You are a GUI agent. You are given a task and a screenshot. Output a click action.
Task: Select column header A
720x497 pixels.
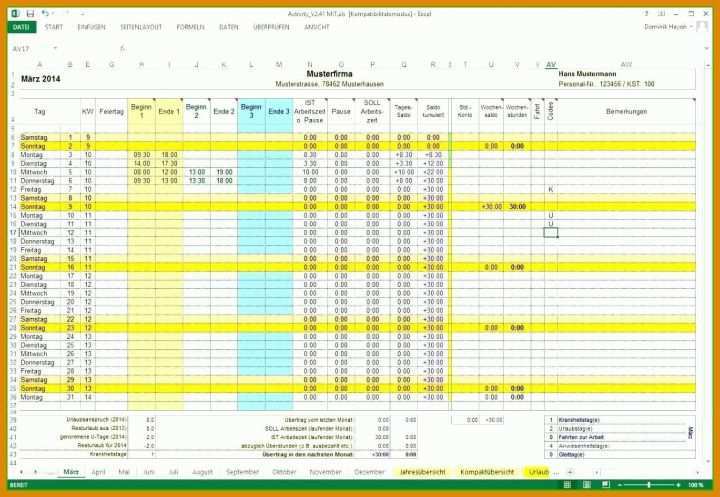39,65
